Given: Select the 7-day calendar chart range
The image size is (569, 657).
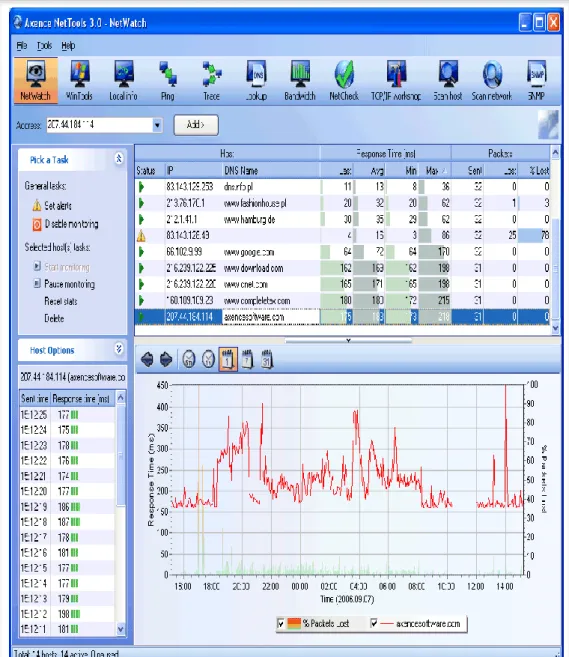Looking at the screenshot, I should coord(247,360).
